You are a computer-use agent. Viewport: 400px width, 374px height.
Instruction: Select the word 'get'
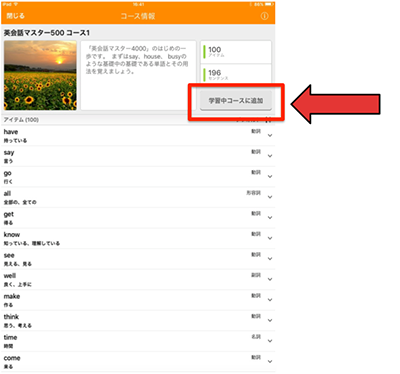click(x=9, y=214)
